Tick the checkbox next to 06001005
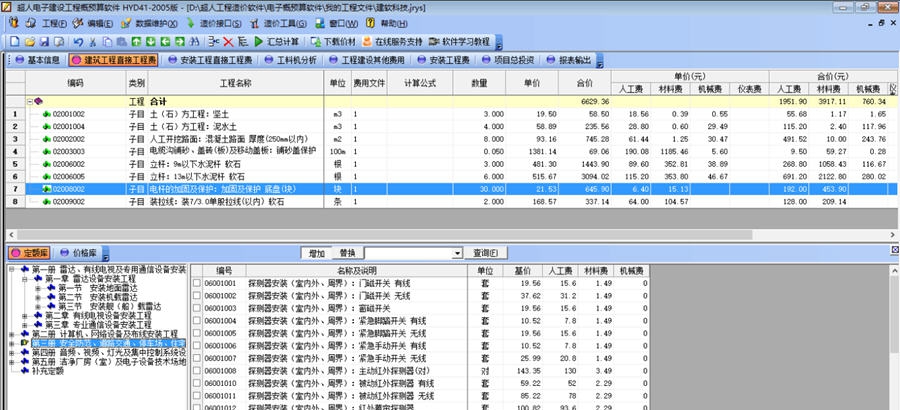This screenshot has width=900, height=410. 197,333
